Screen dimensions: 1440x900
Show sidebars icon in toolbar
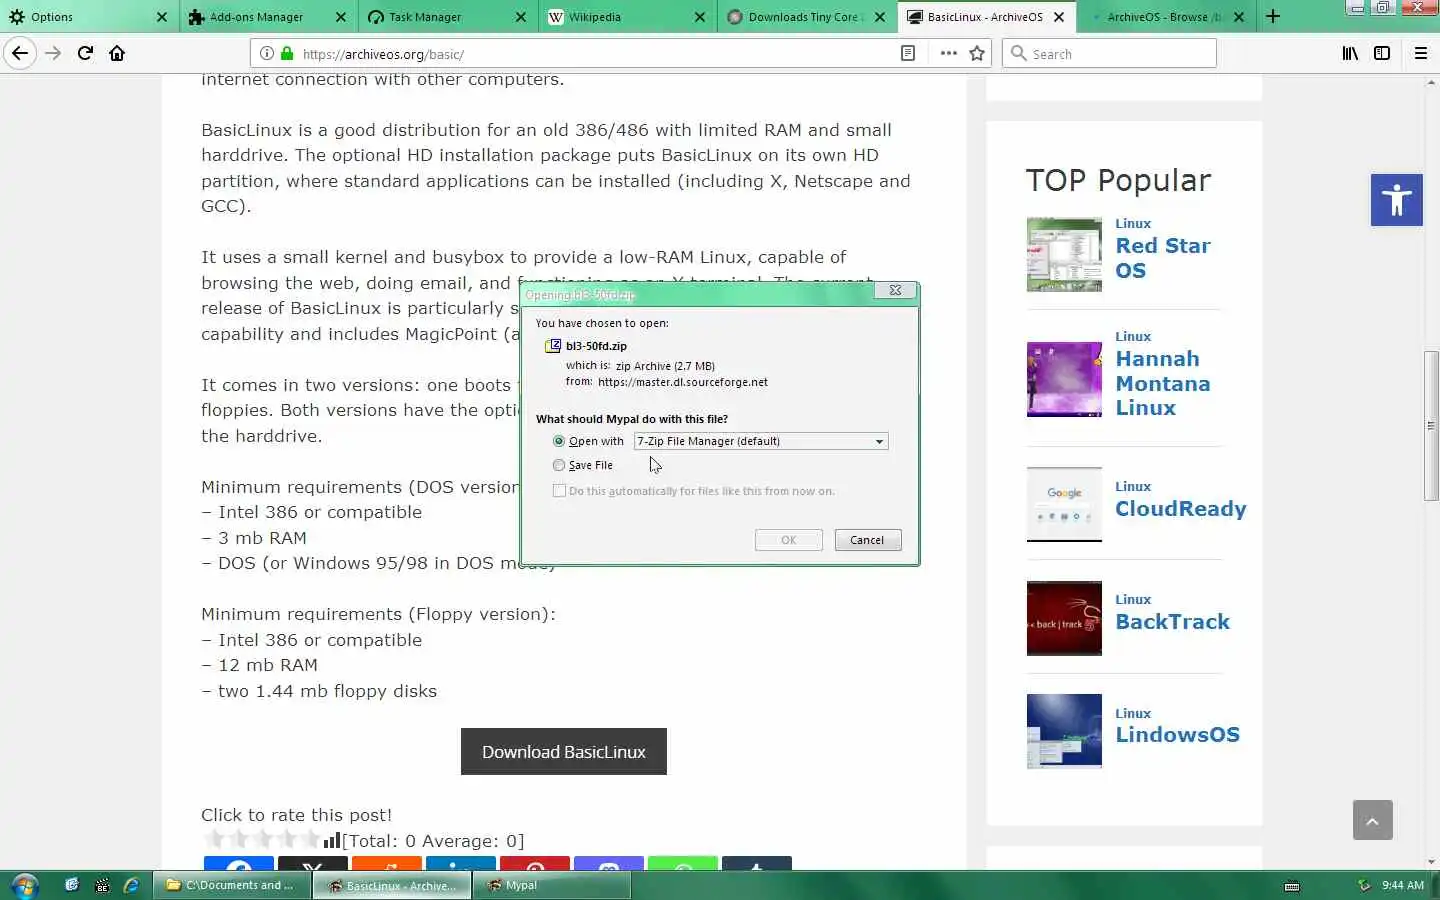coord(1382,54)
